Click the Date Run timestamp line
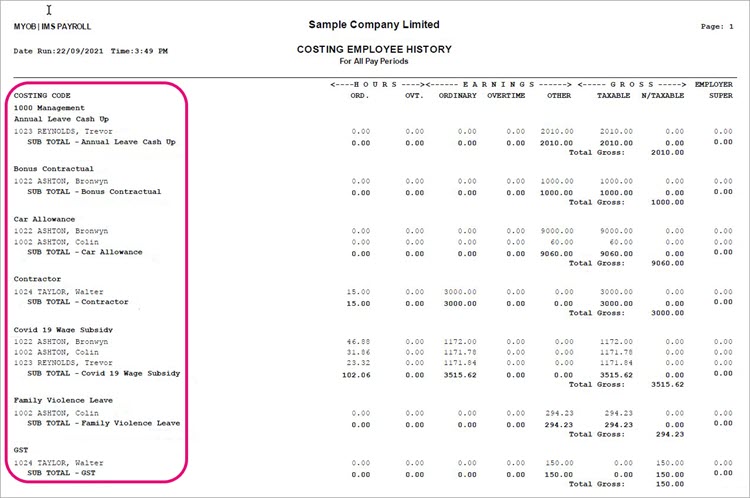Viewport: 750px width, 498px height. (90, 50)
